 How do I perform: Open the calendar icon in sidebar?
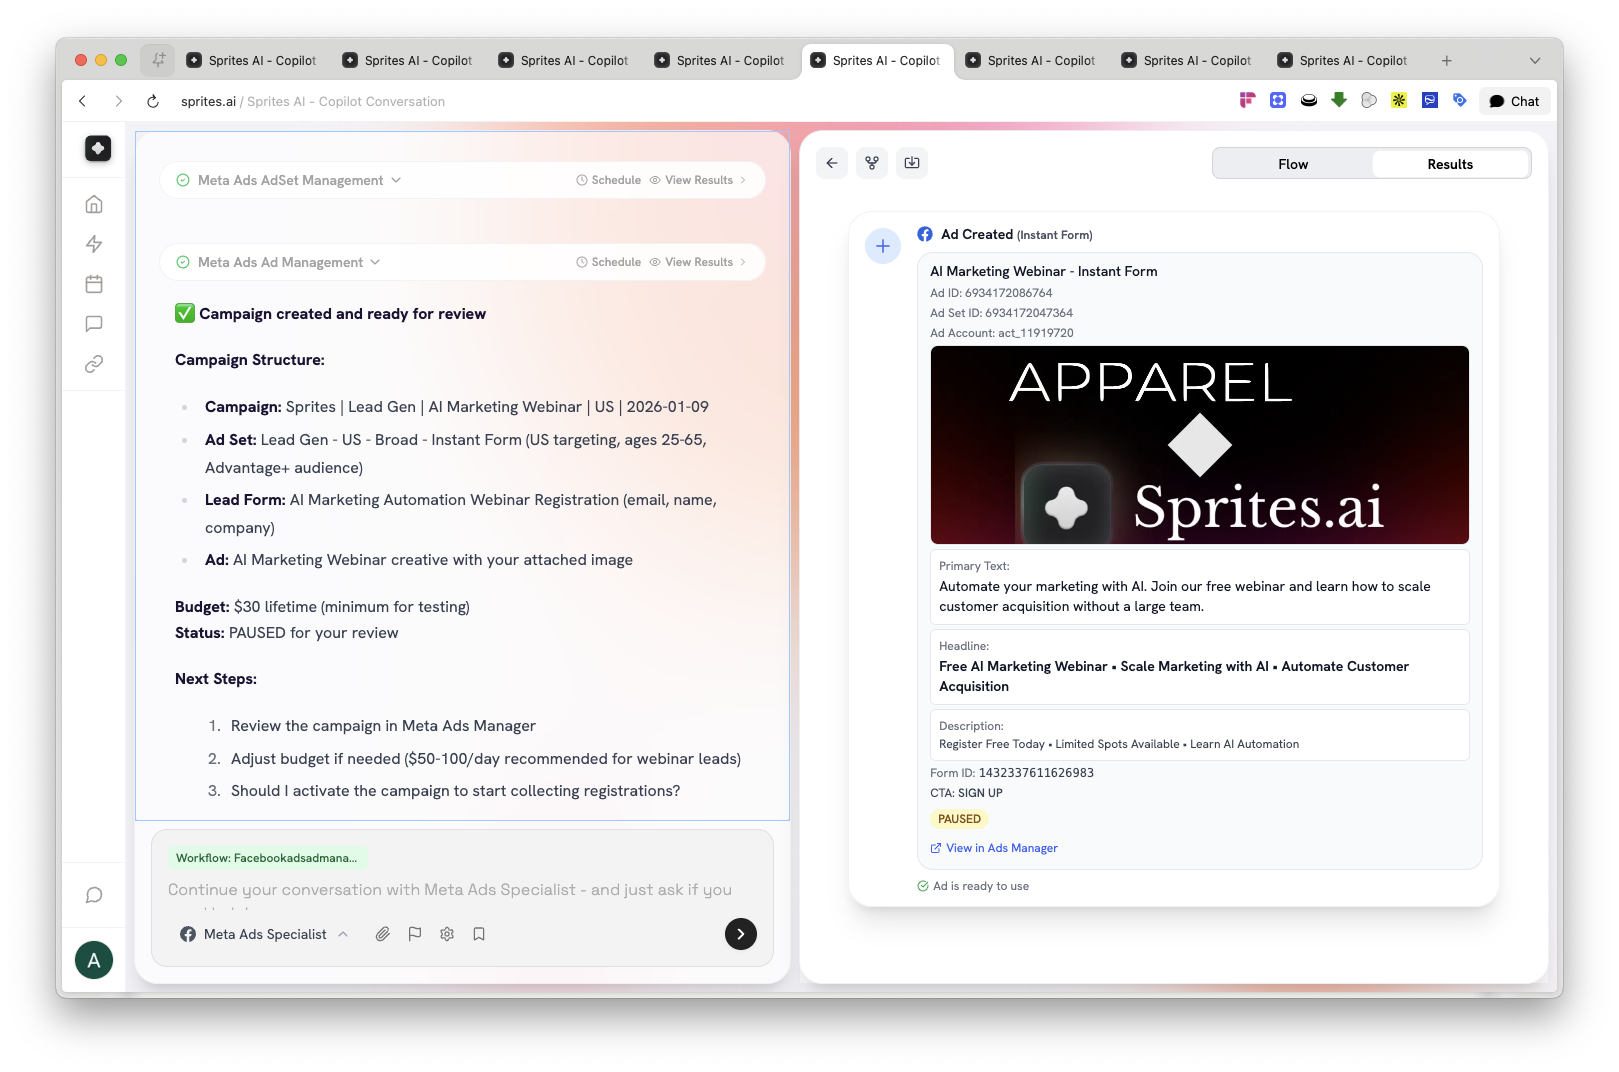[x=94, y=284]
